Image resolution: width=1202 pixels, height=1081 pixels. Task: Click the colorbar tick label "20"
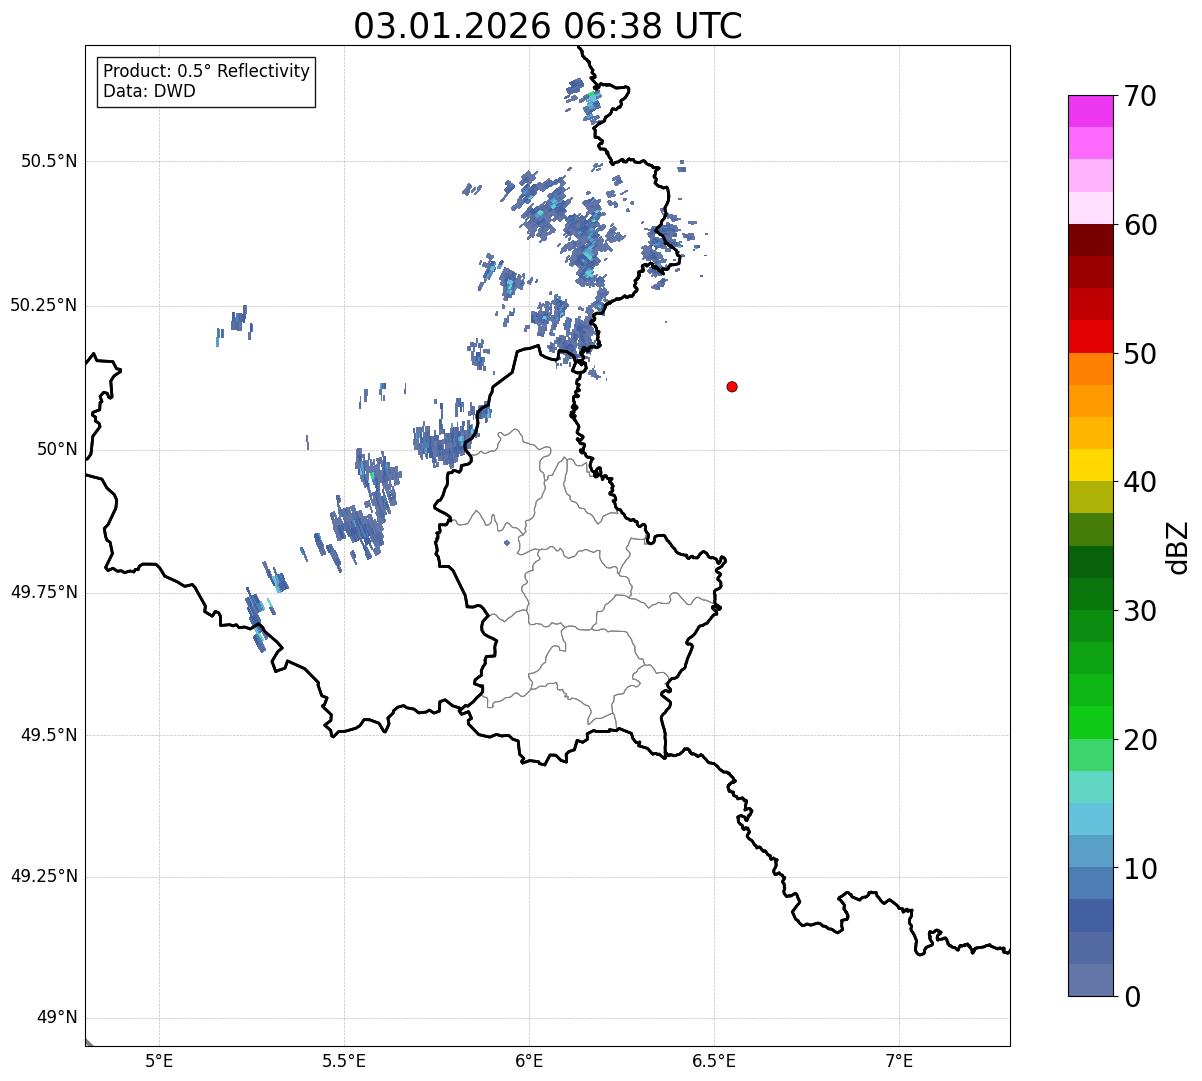click(x=1139, y=740)
